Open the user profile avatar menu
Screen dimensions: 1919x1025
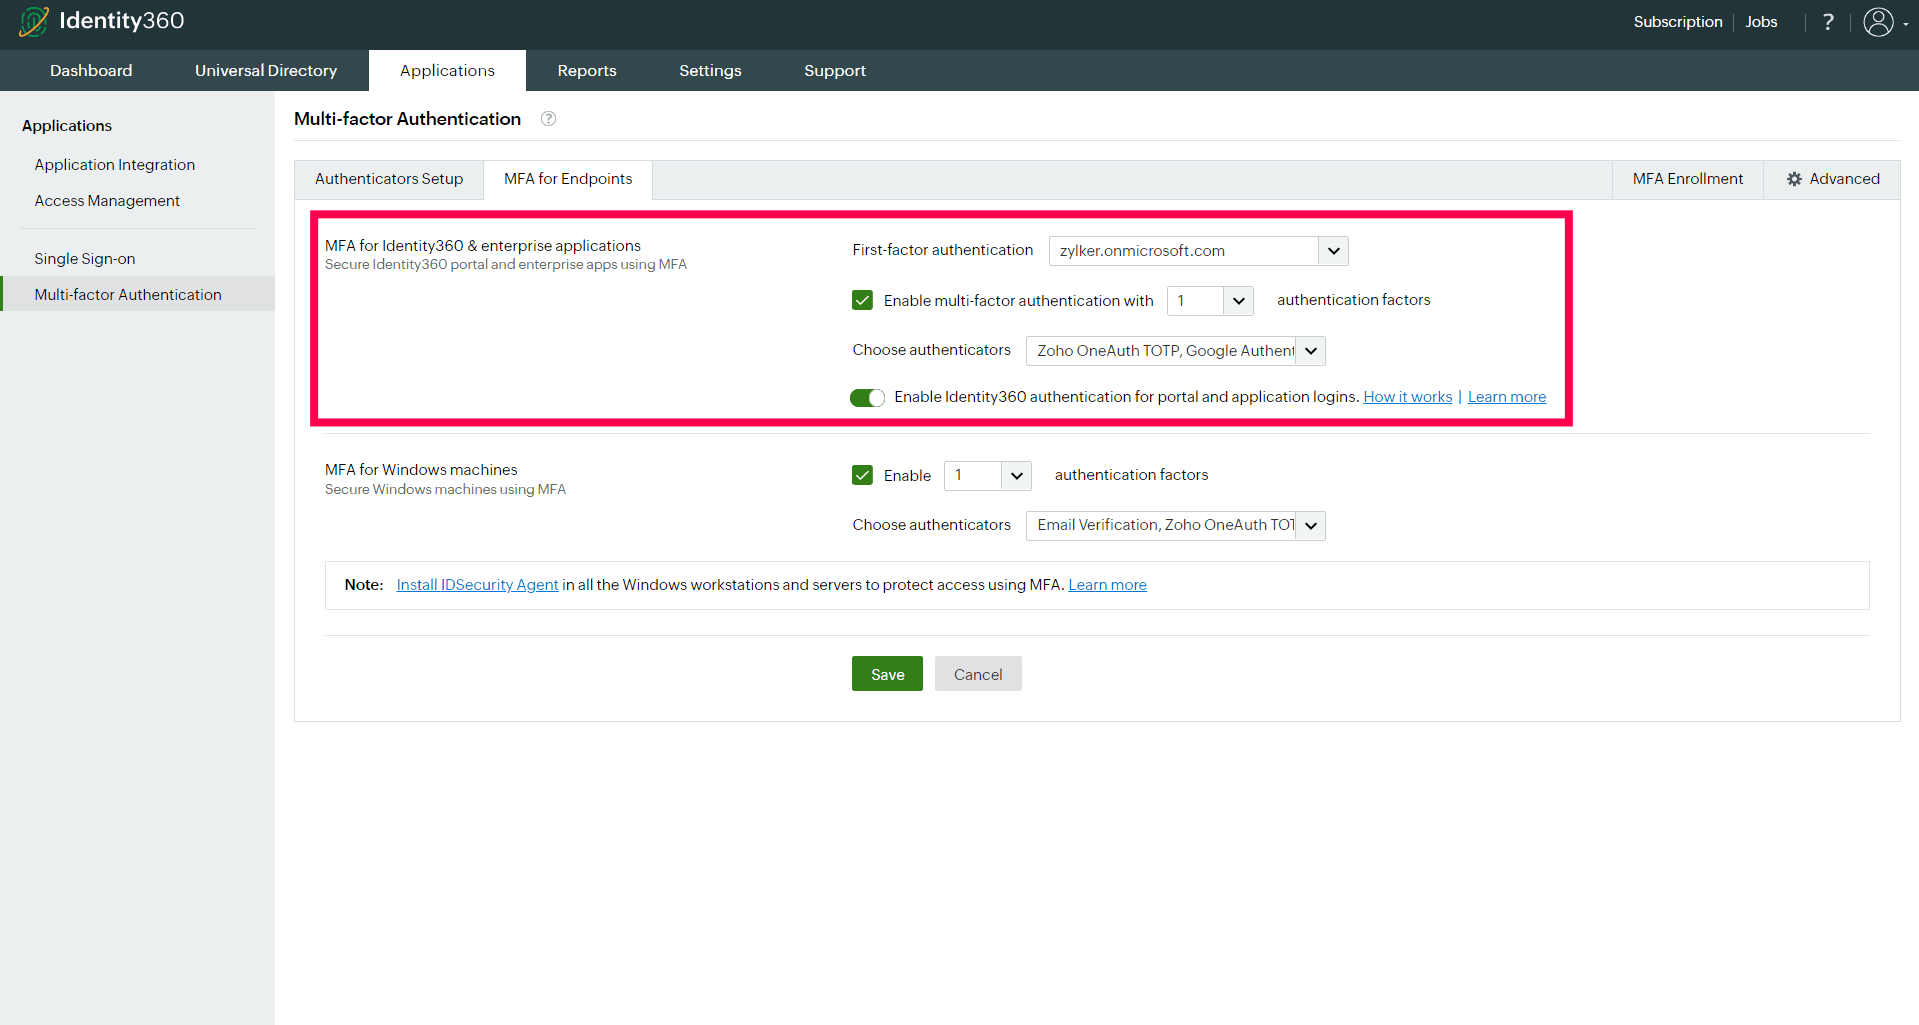point(1879,22)
